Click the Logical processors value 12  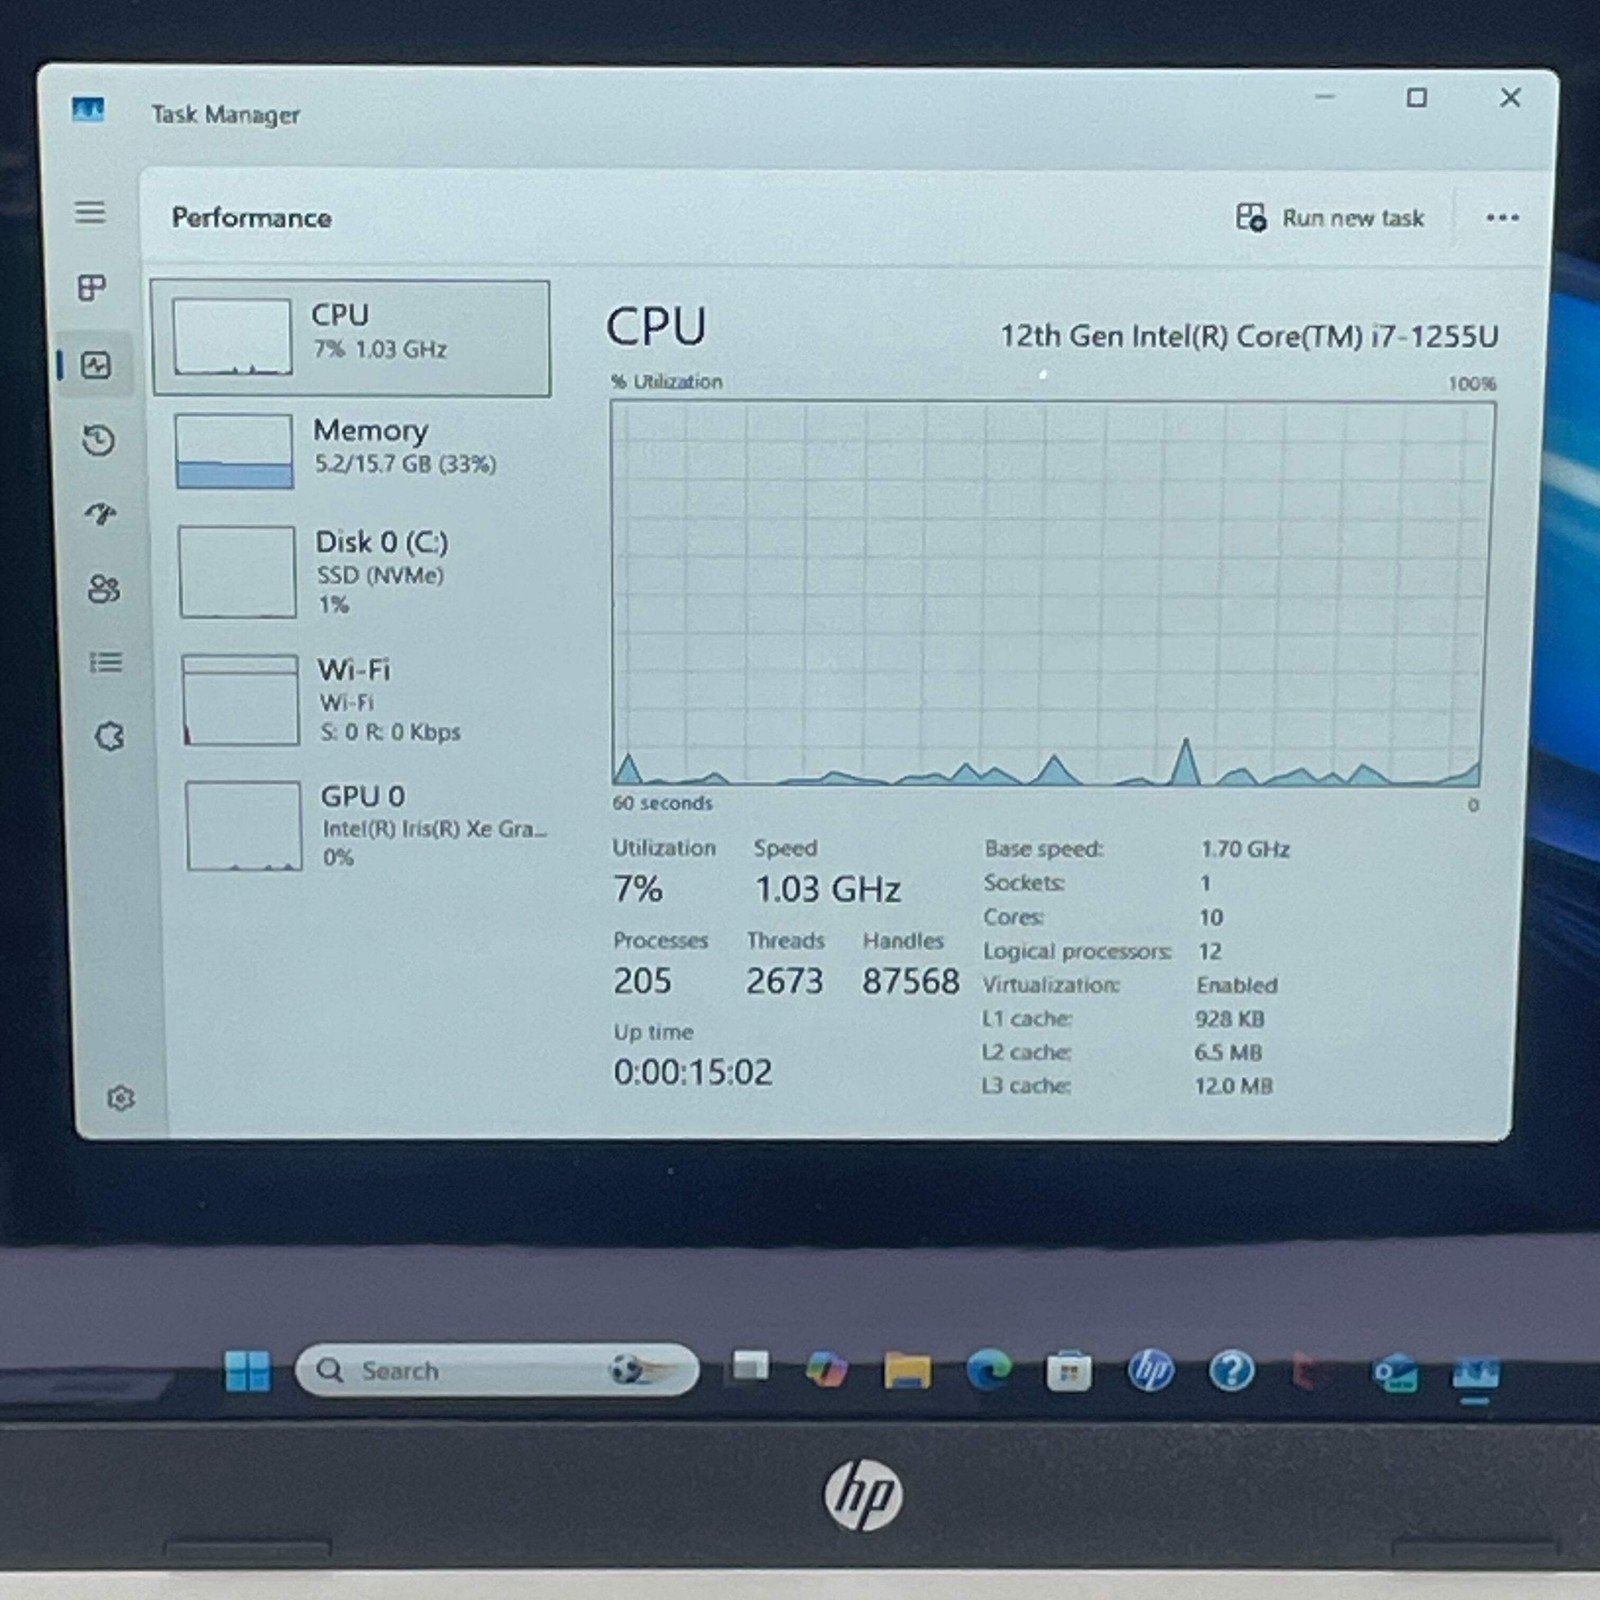coord(1210,951)
